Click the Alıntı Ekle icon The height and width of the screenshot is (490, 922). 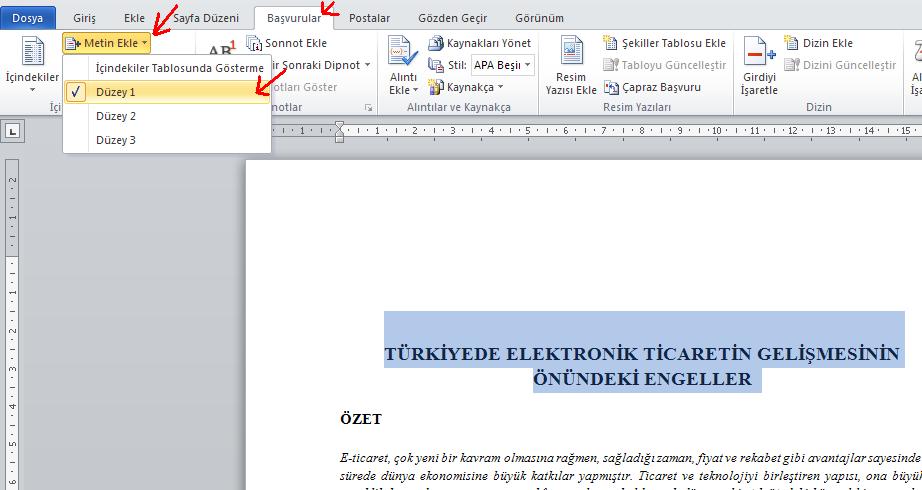[403, 51]
